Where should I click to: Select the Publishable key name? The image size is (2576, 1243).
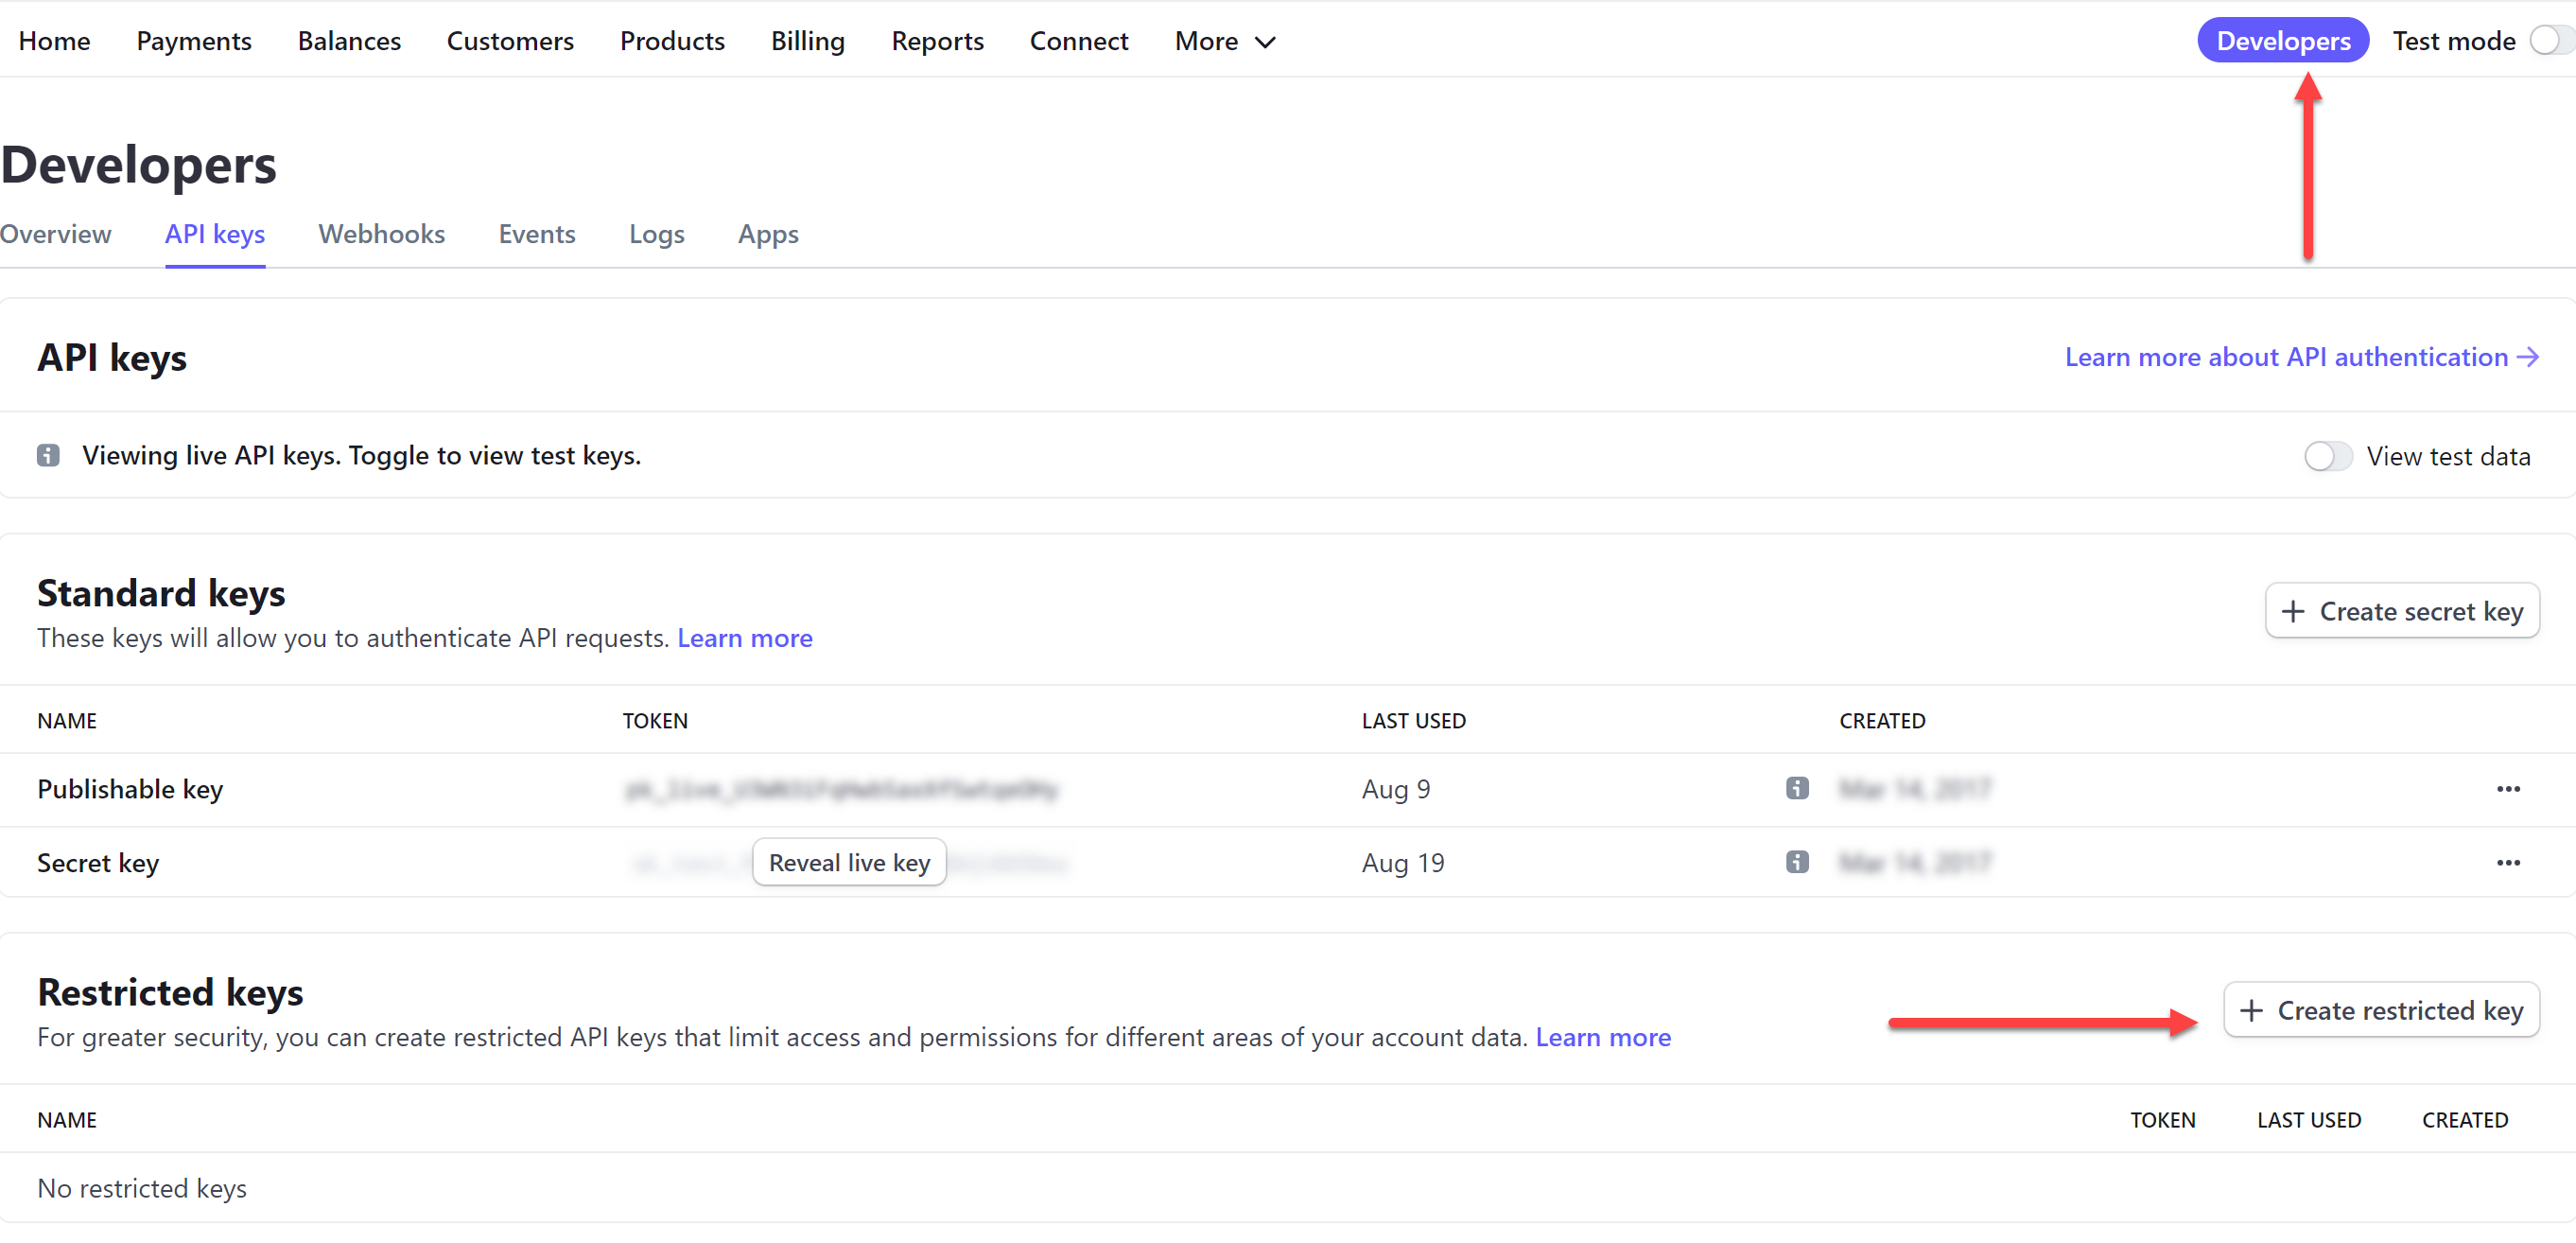tap(130, 789)
